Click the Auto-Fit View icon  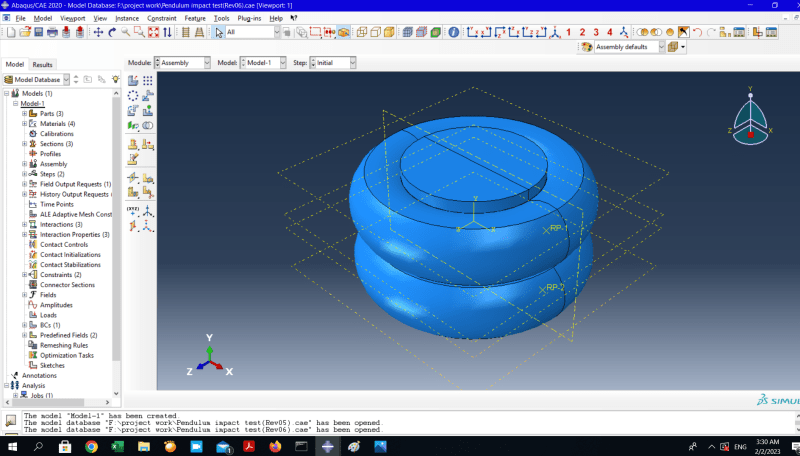click(x=153, y=32)
